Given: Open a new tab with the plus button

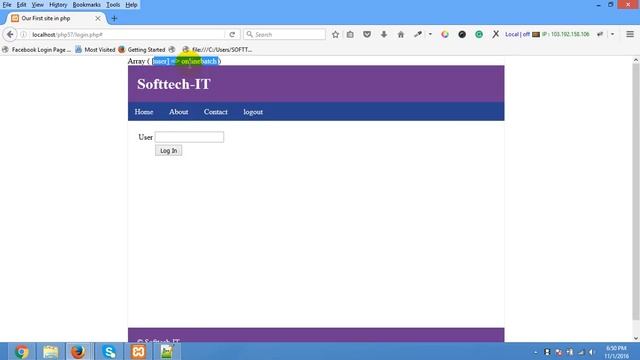Looking at the screenshot, I should [x=114, y=18].
